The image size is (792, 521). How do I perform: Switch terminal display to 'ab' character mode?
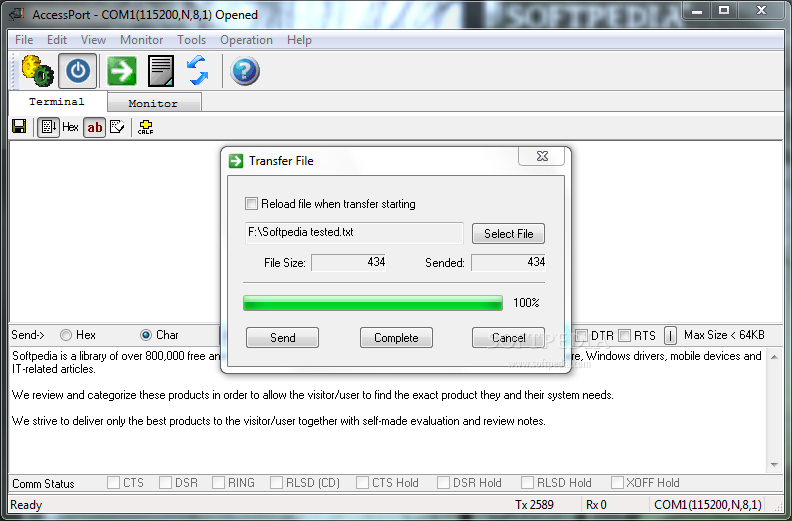coord(94,127)
